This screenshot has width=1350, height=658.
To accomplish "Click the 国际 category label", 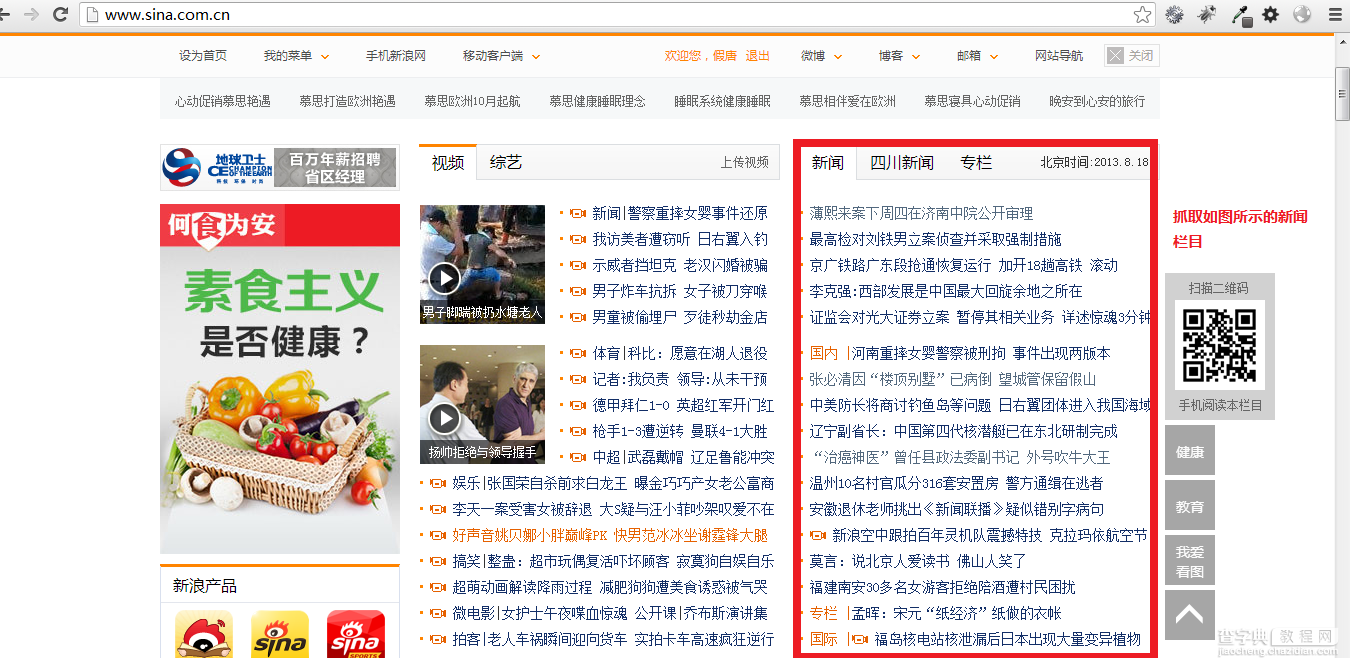I will tap(824, 639).
